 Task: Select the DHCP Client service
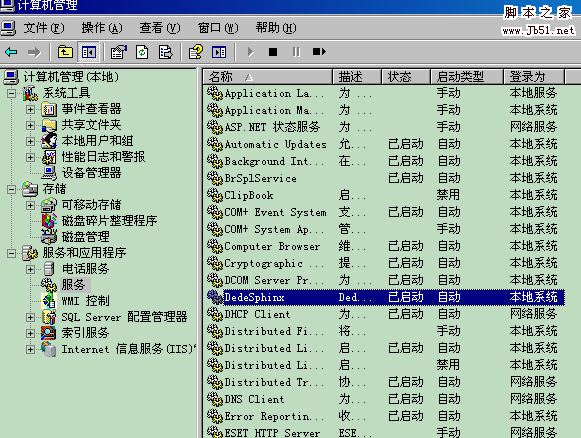(x=385, y=314)
